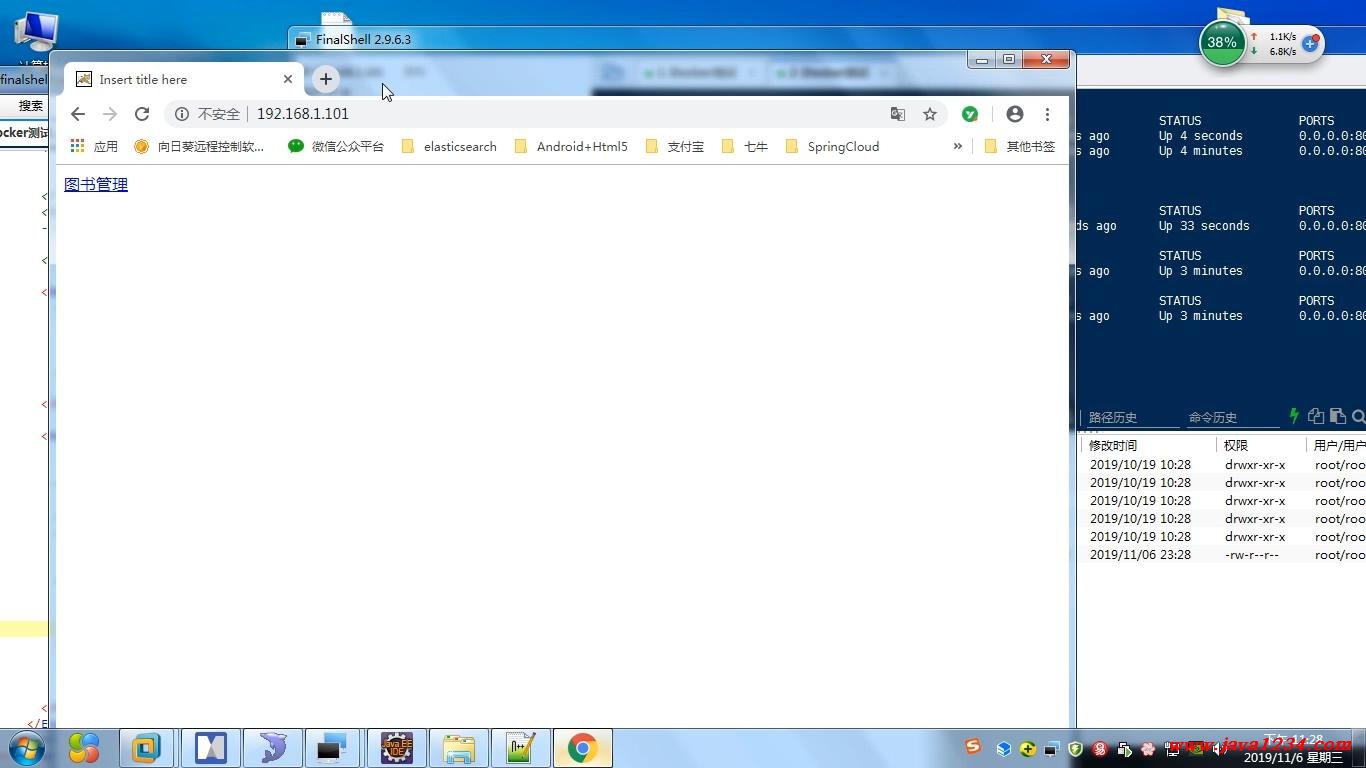Open the 七牛 bookmark folder
1366x768 pixels.
pos(745,146)
